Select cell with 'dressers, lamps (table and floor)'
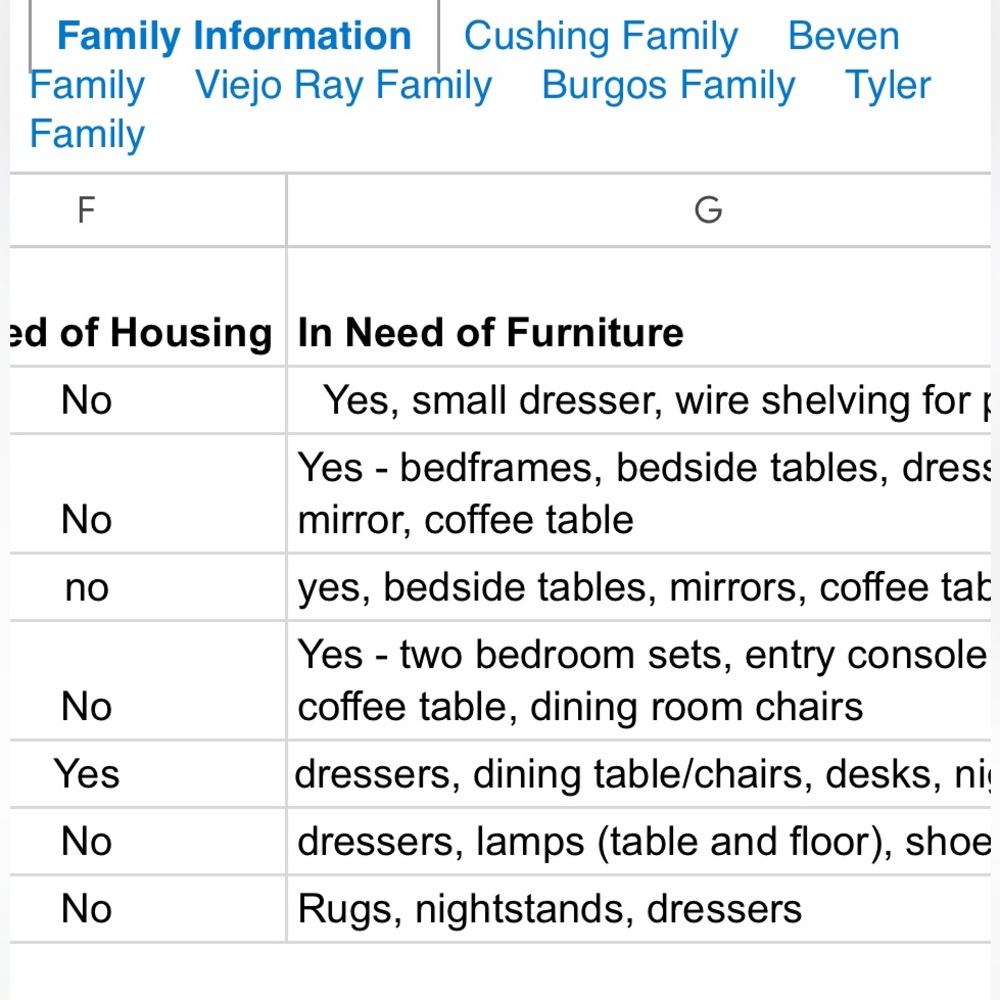1000x1000 pixels. click(639, 841)
